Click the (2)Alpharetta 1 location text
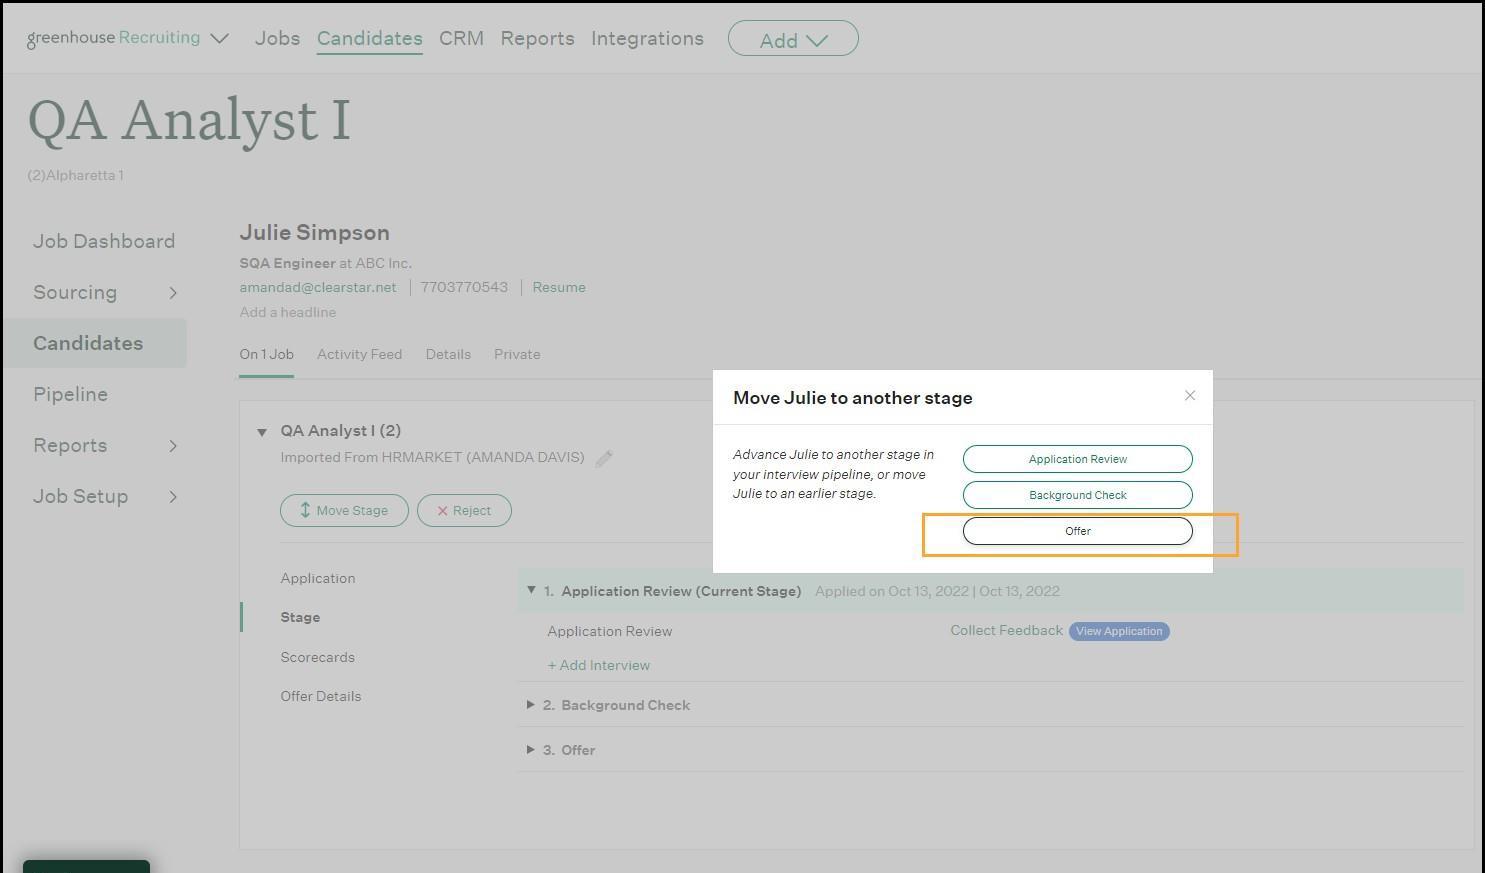The image size is (1485, 873). [x=75, y=175]
